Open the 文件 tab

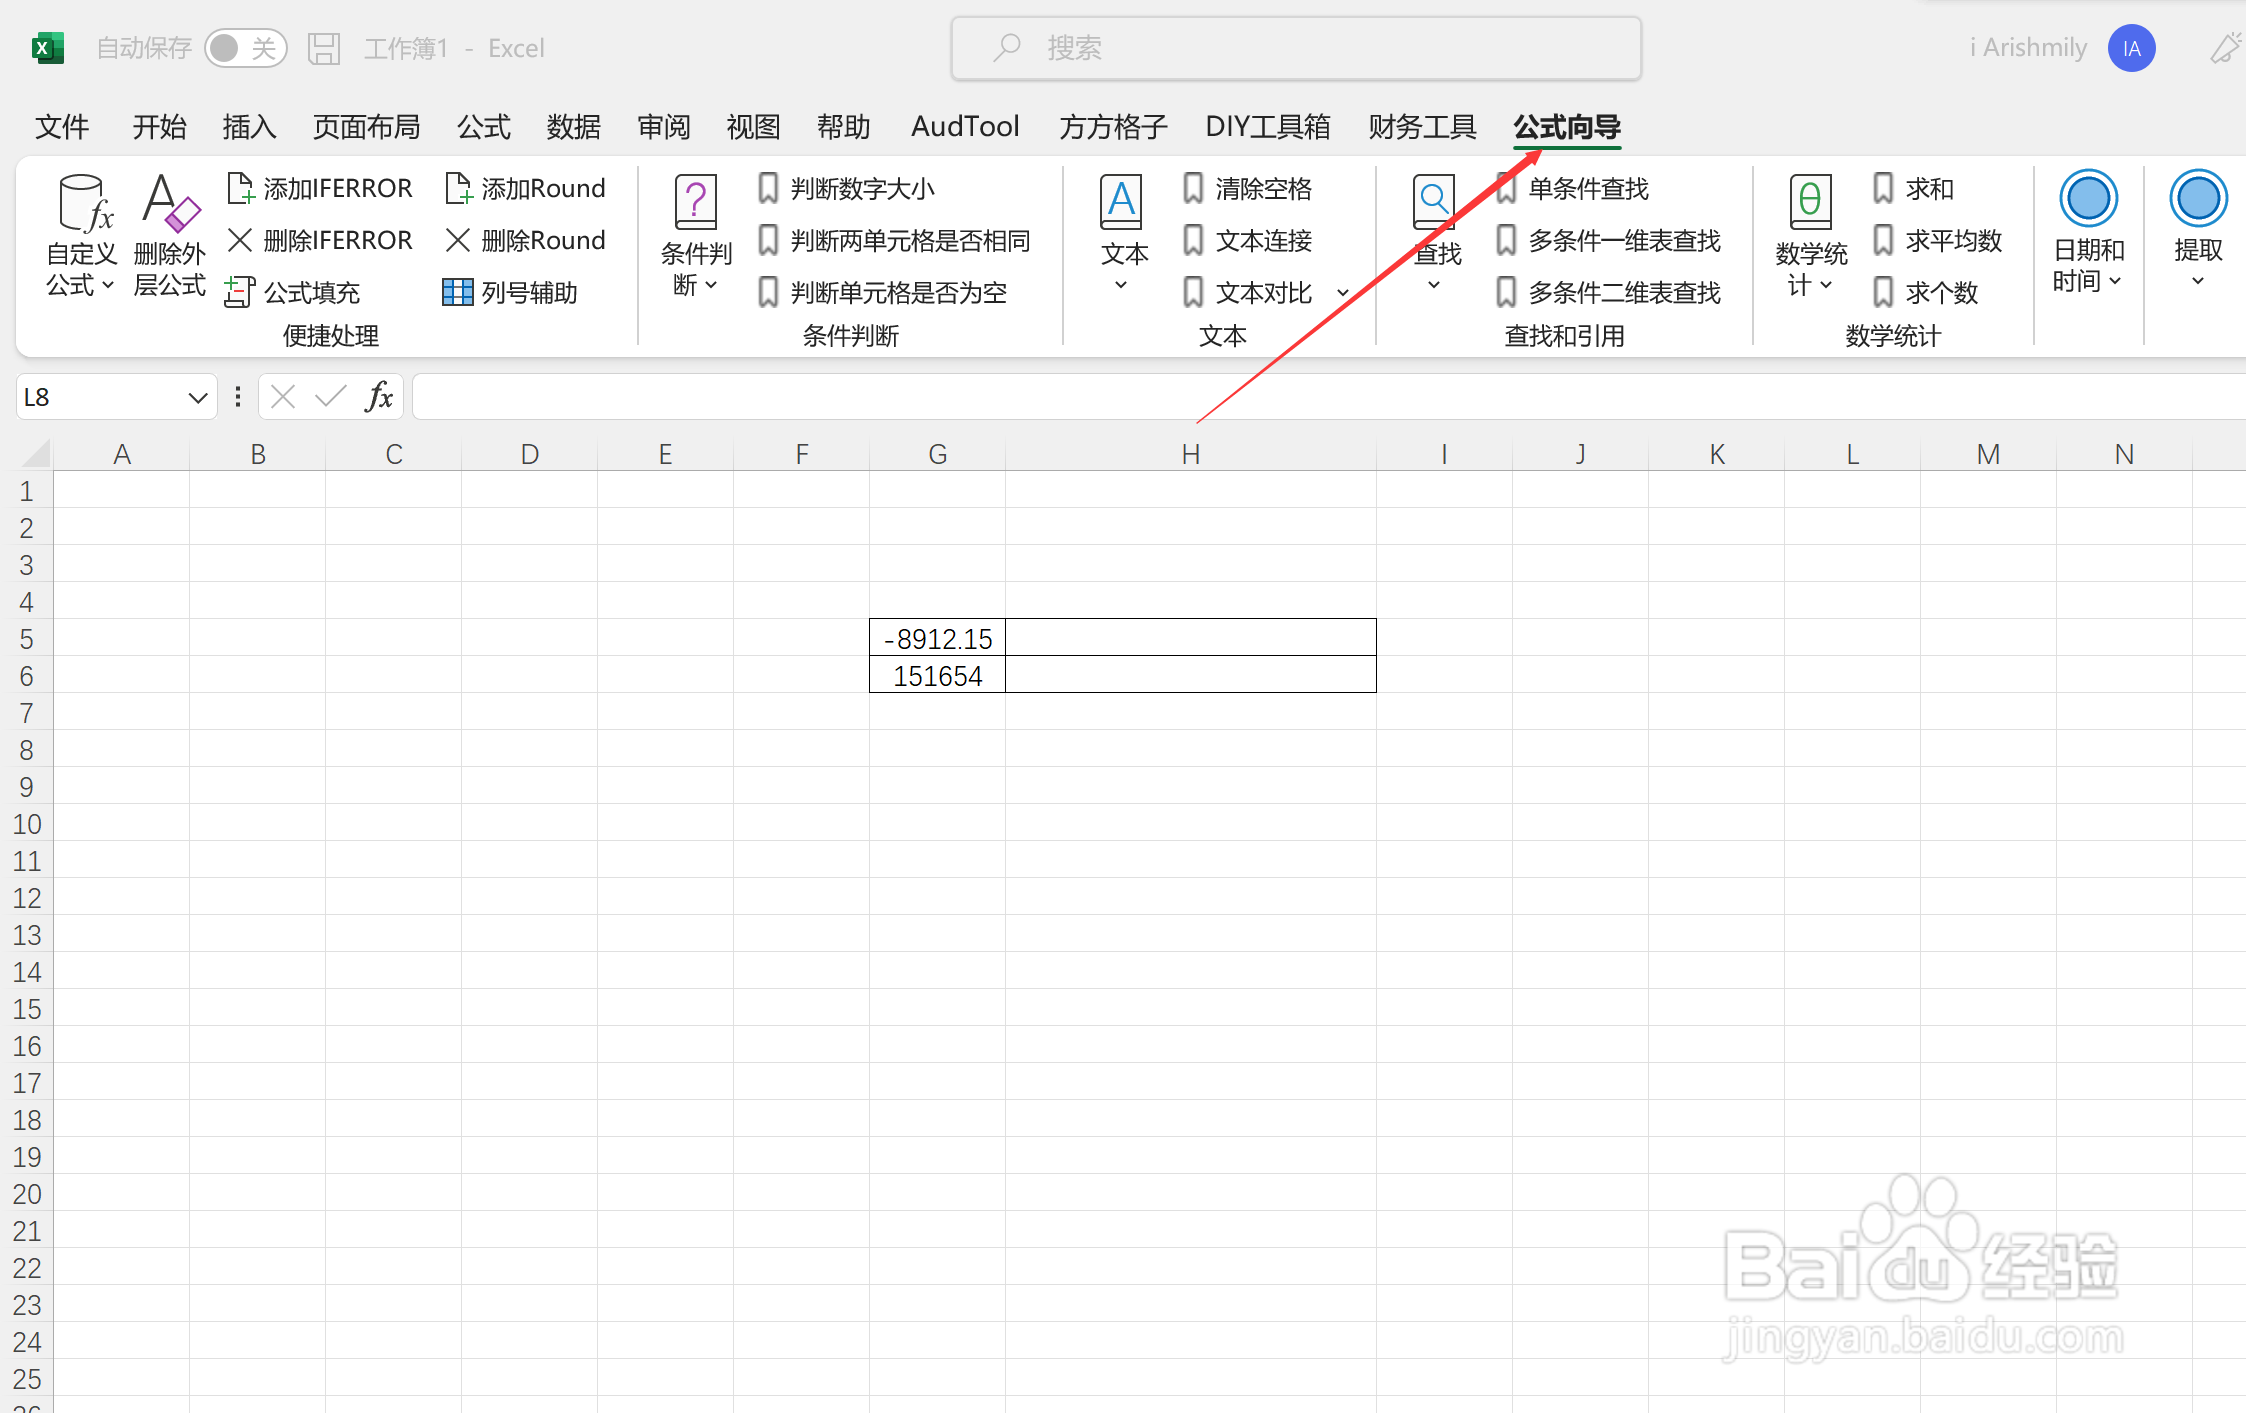point(62,127)
